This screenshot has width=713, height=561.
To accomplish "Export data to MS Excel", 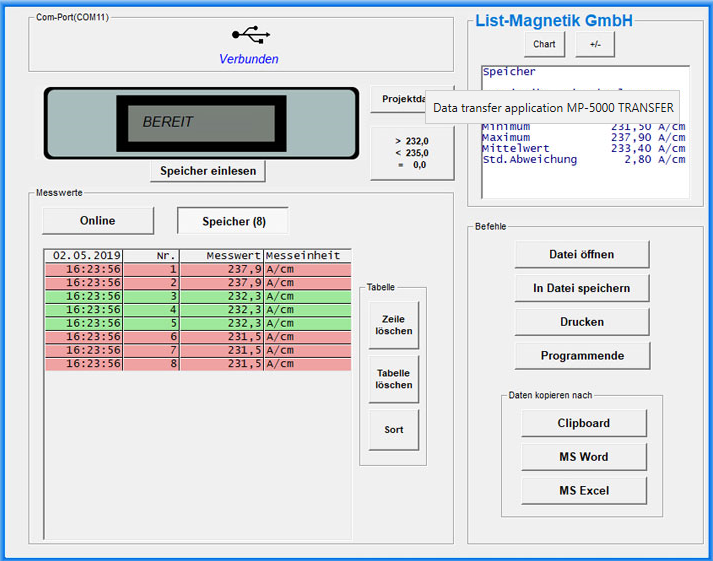I will [x=584, y=491].
